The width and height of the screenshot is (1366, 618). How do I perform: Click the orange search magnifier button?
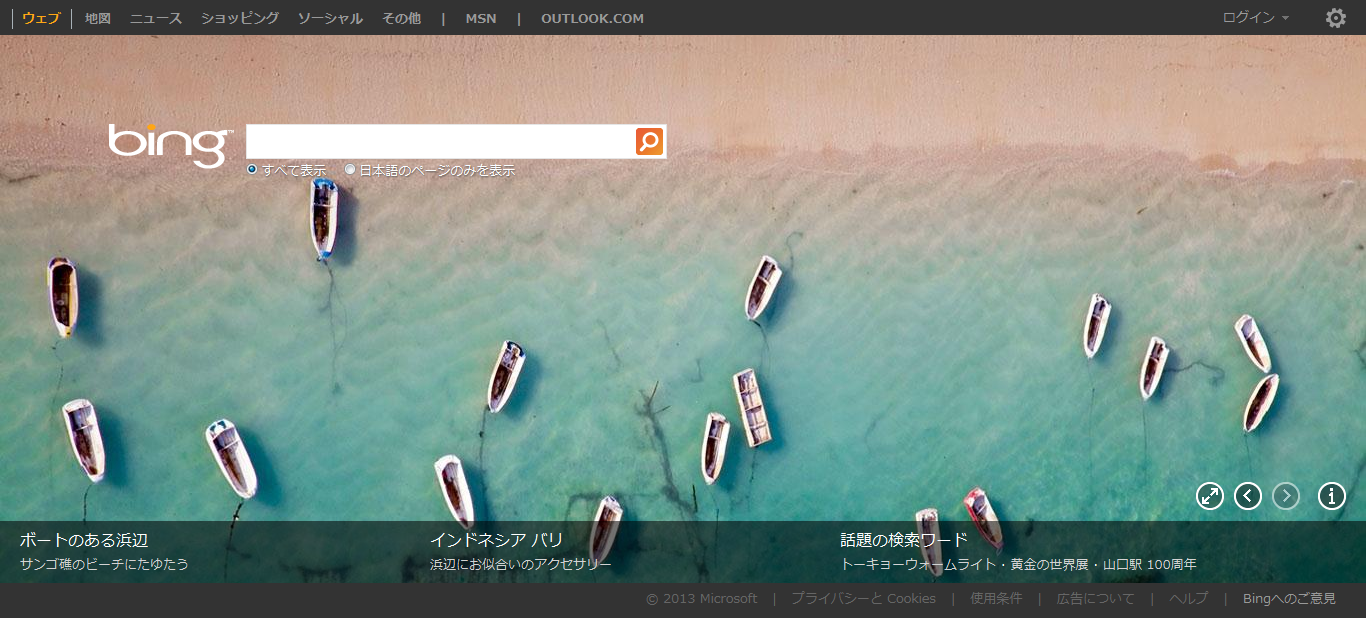649,142
